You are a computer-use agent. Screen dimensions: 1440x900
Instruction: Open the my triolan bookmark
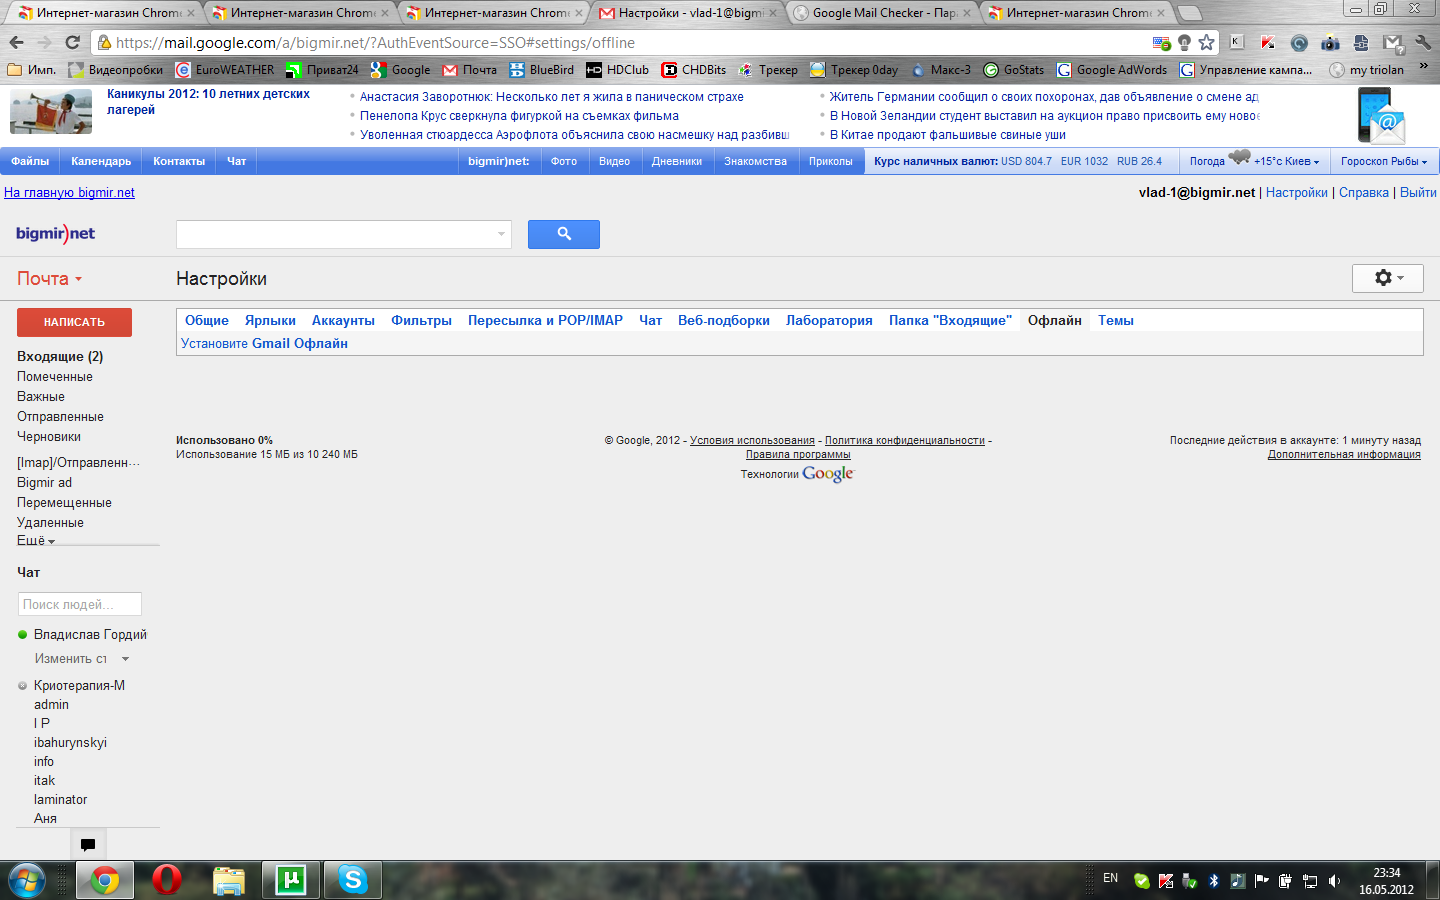(x=1367, y=70)
